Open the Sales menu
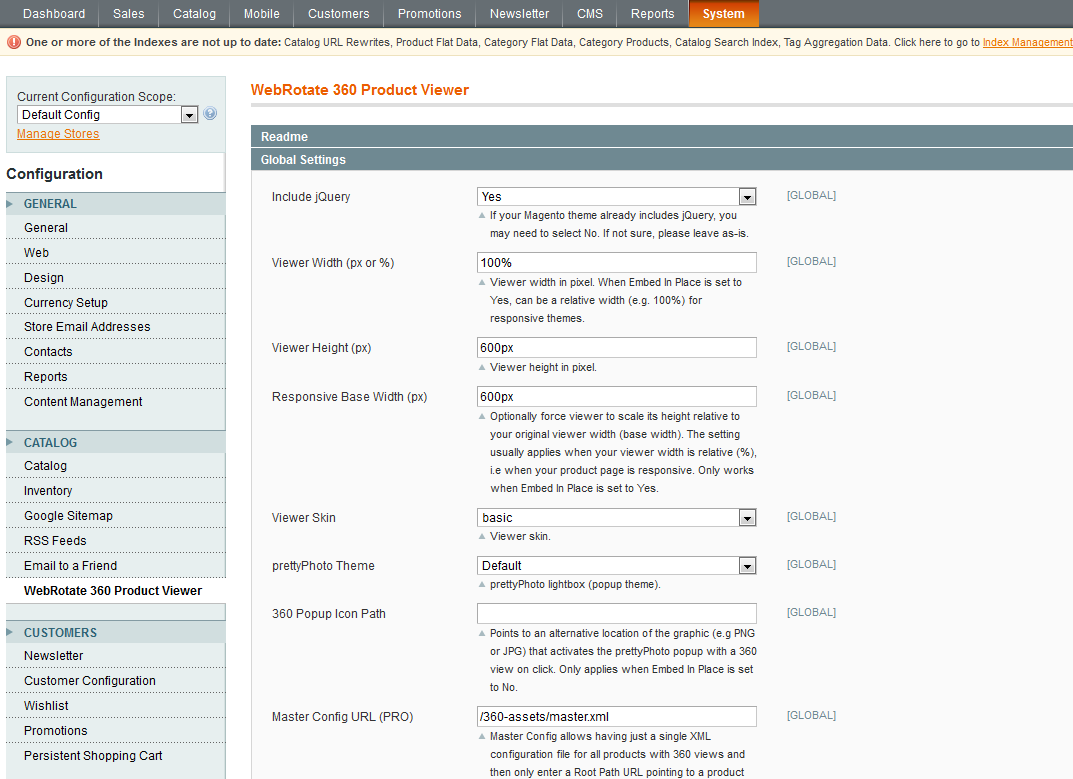Image resolution: width=1073 pixels, height=779 pixels. (129, 14)
